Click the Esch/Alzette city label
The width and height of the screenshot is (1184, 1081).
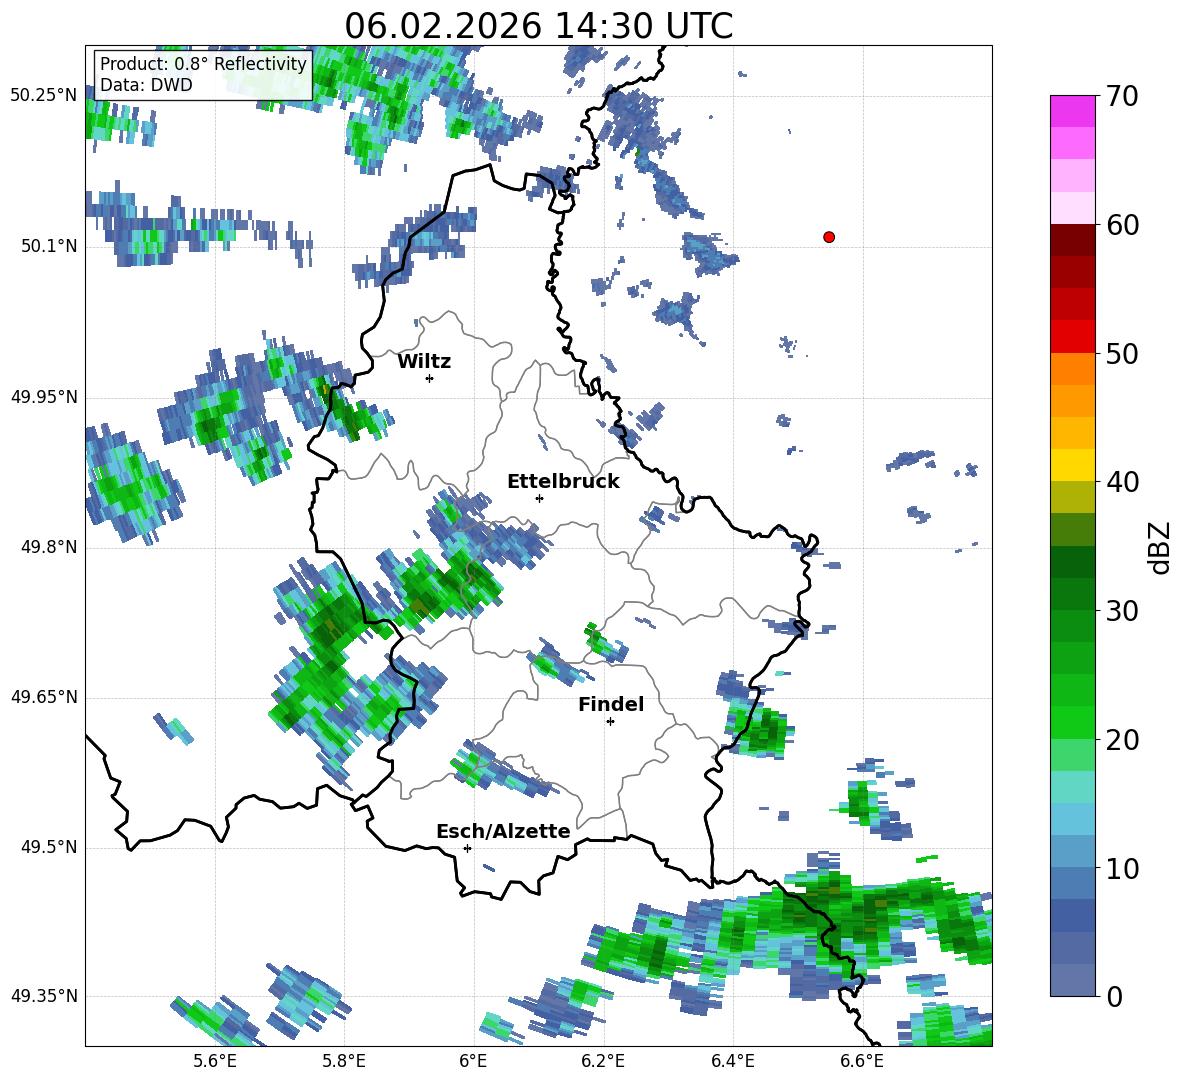coord(503,832)
